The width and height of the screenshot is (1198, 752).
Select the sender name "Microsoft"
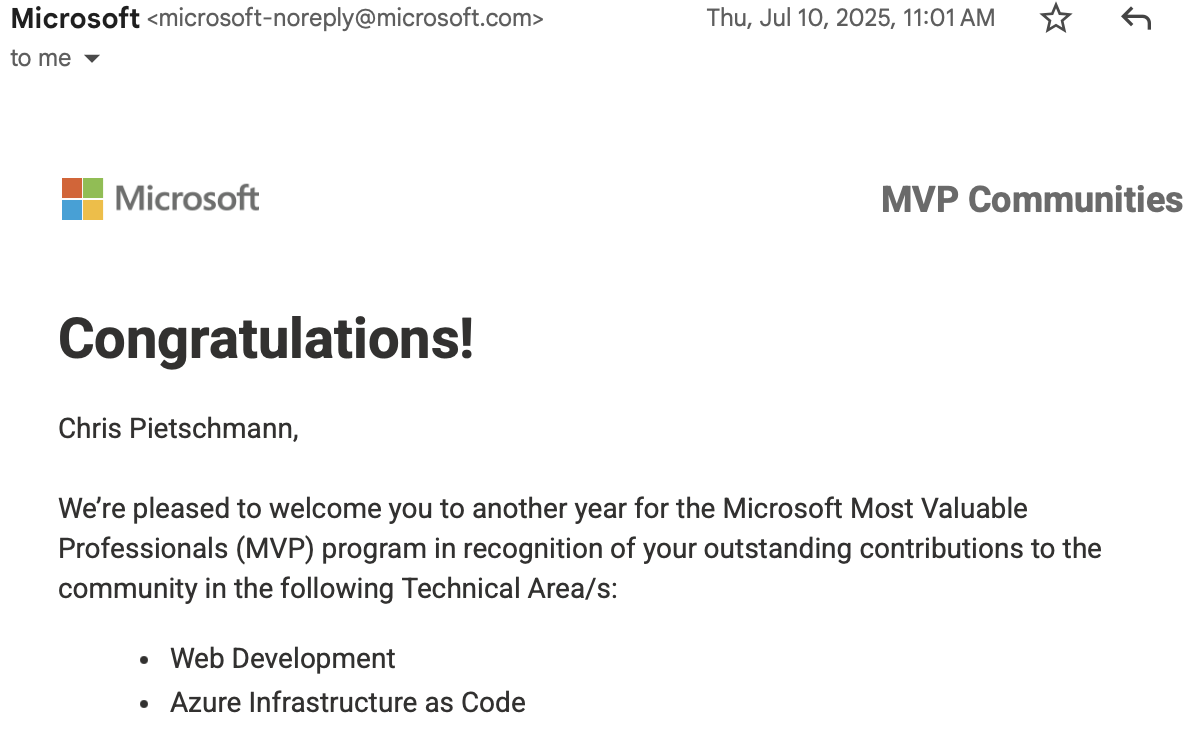pyautogui.click(x=74, y=18)
